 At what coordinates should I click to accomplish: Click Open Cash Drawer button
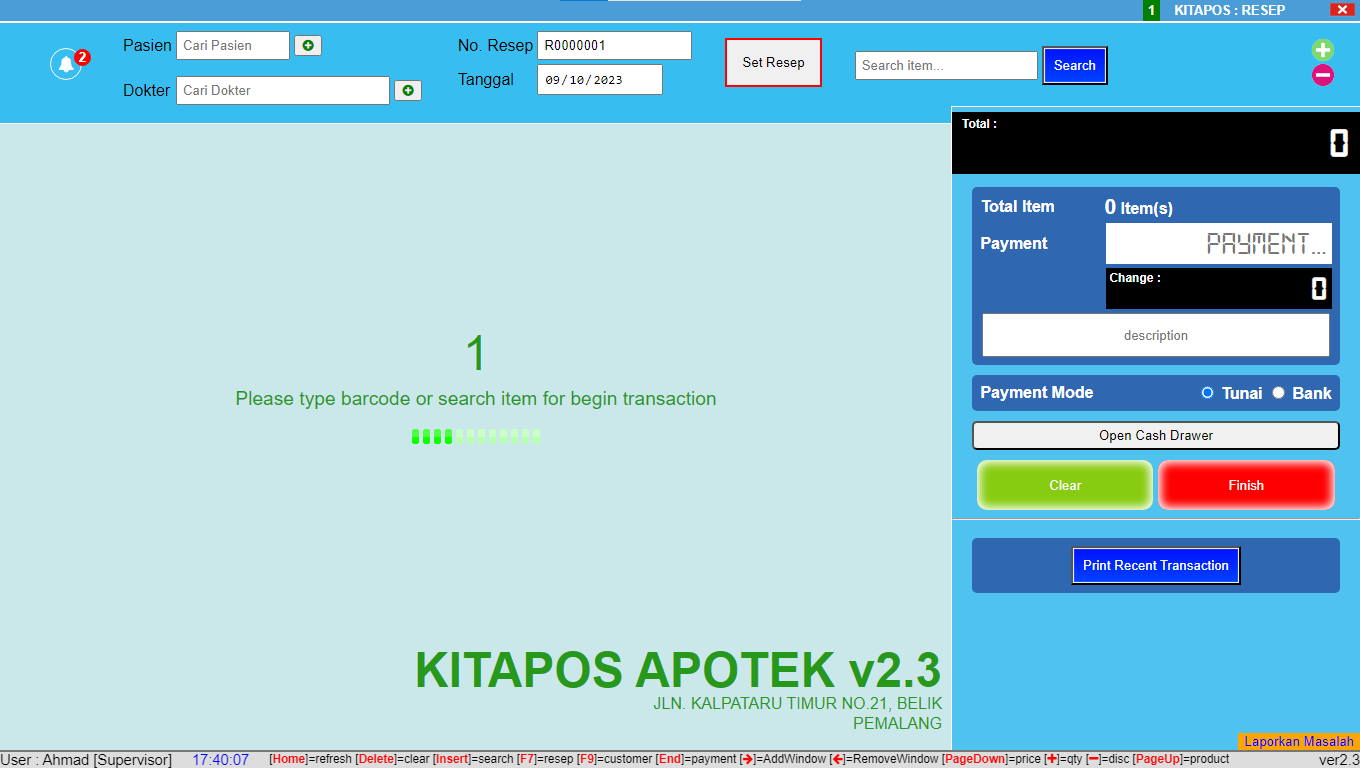pos(1155,436)
